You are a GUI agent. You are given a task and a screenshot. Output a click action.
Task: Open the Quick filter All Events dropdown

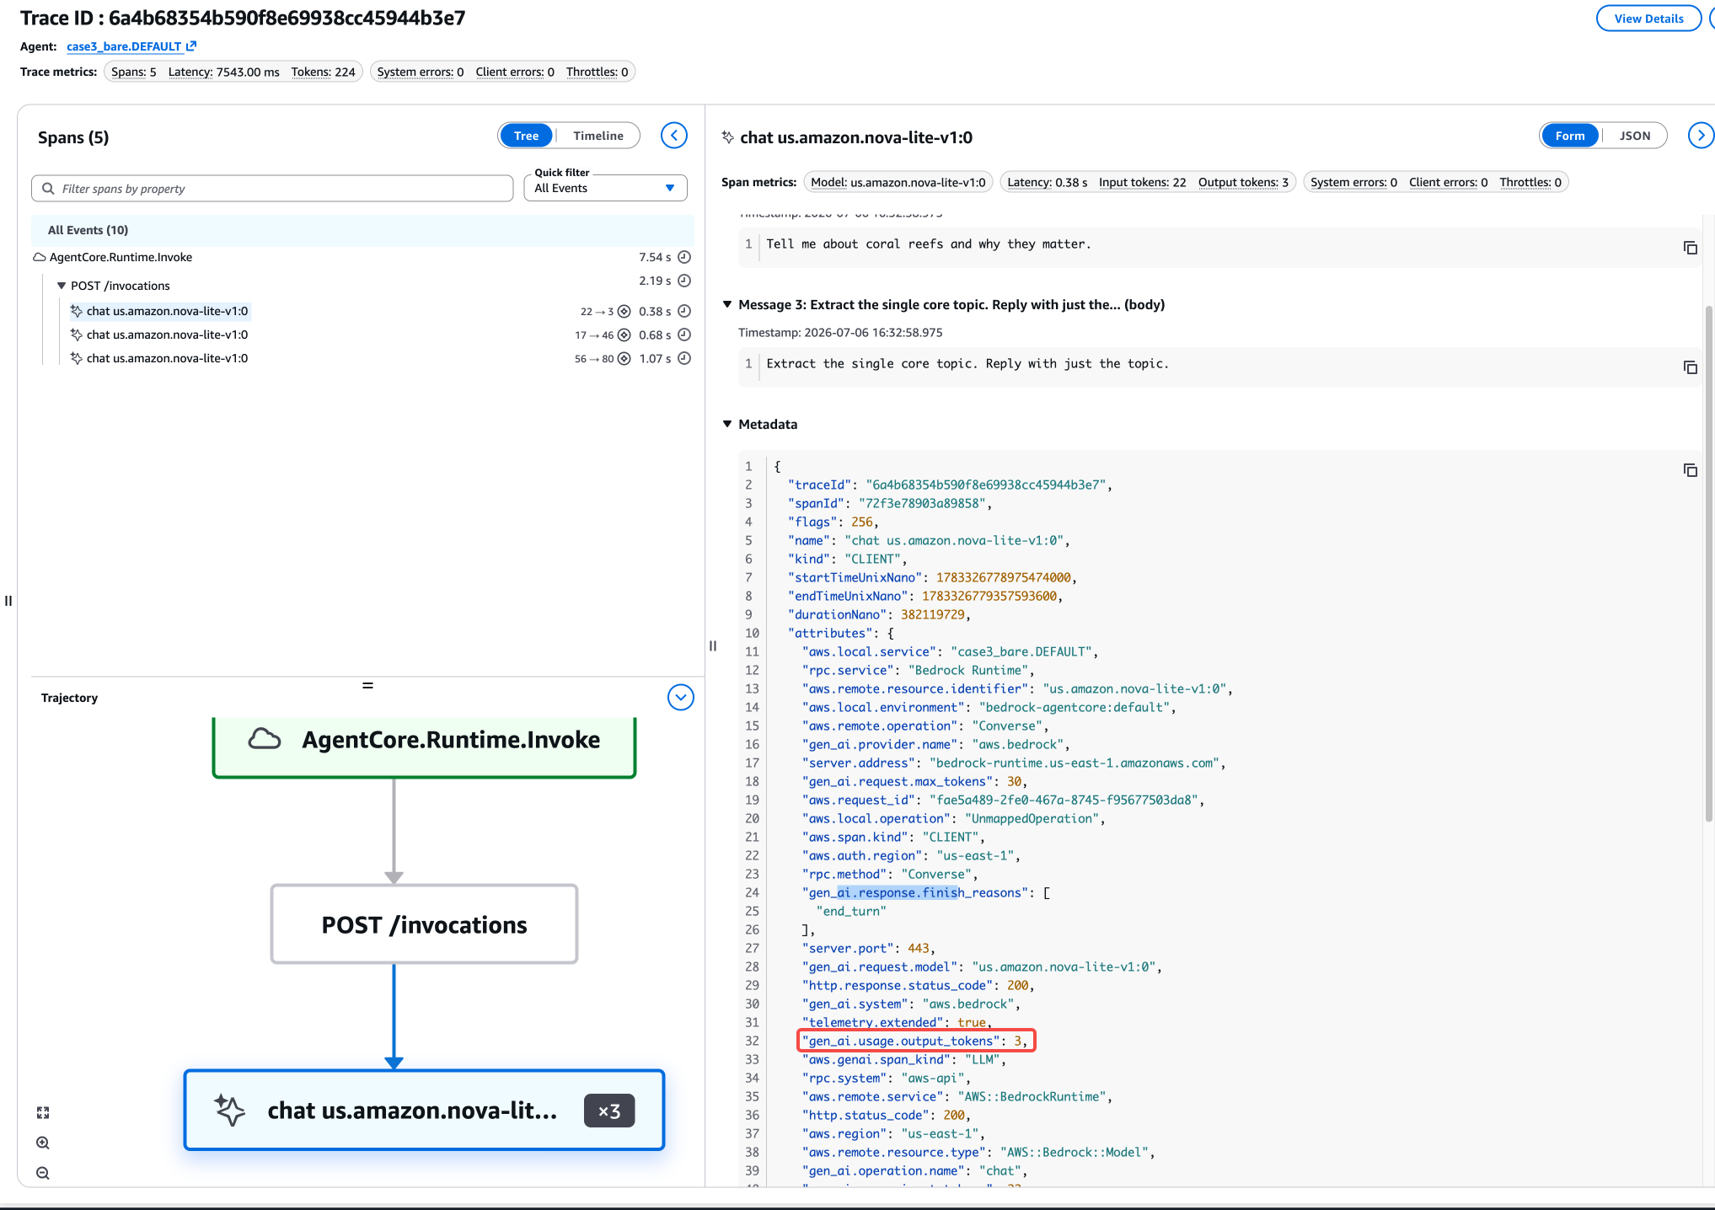tap(605, 188)
